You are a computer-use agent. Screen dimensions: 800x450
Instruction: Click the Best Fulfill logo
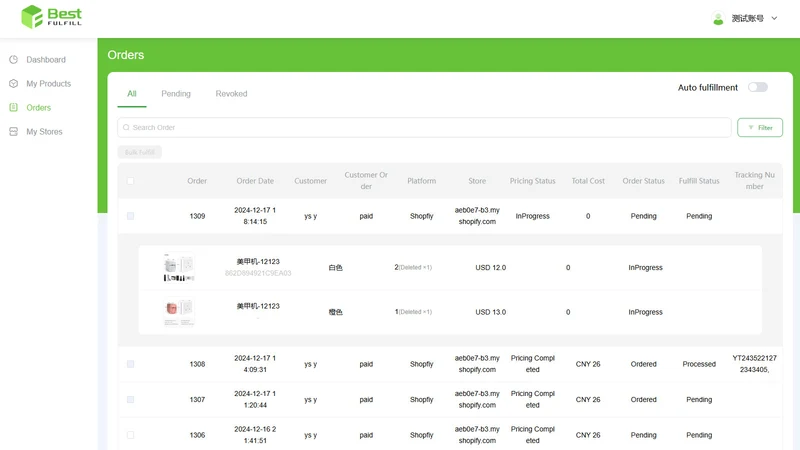(51, 17)
